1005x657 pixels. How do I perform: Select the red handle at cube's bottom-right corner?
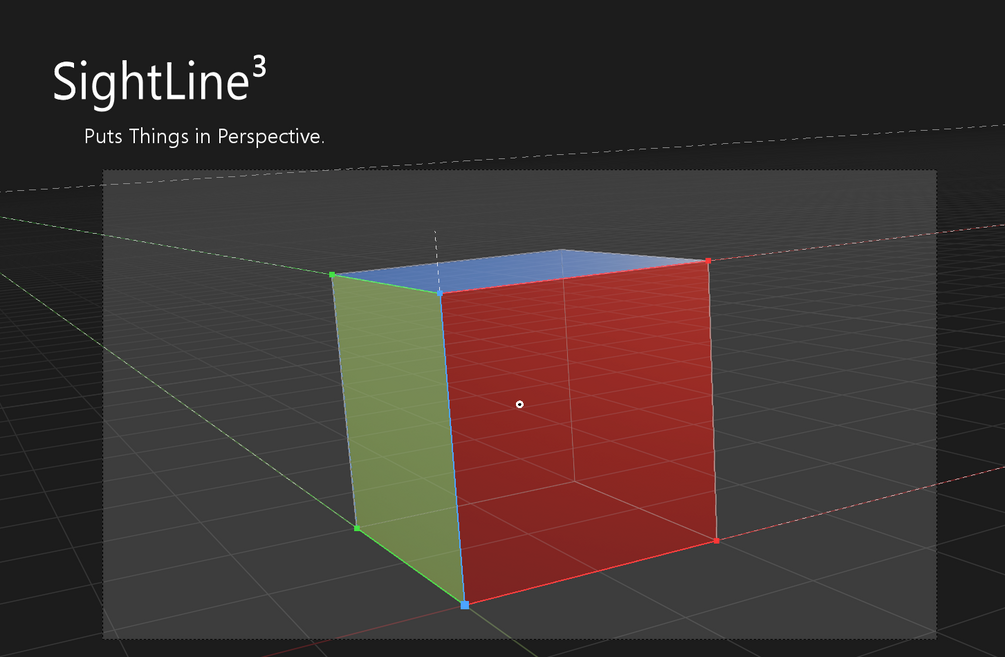click(717, 541)
